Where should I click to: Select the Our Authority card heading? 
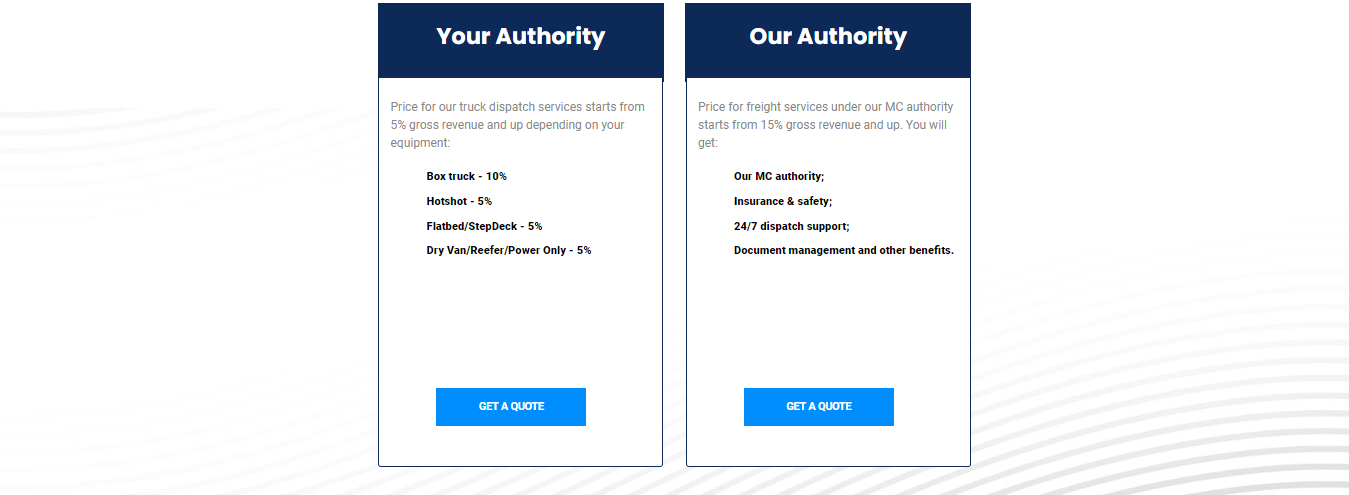(x=828, y=36)
